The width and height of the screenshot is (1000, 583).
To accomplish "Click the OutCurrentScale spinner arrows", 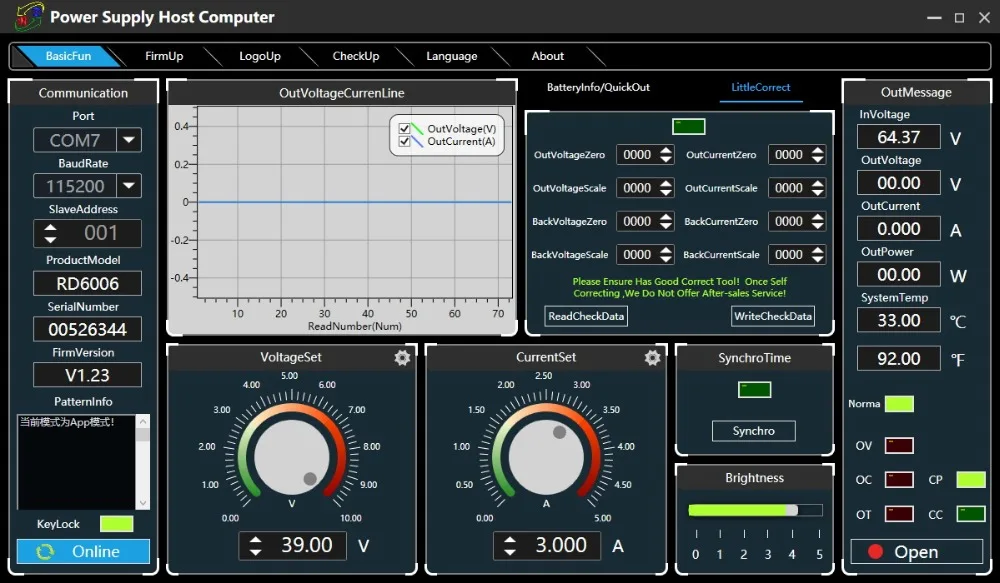I will pos(818,188).
